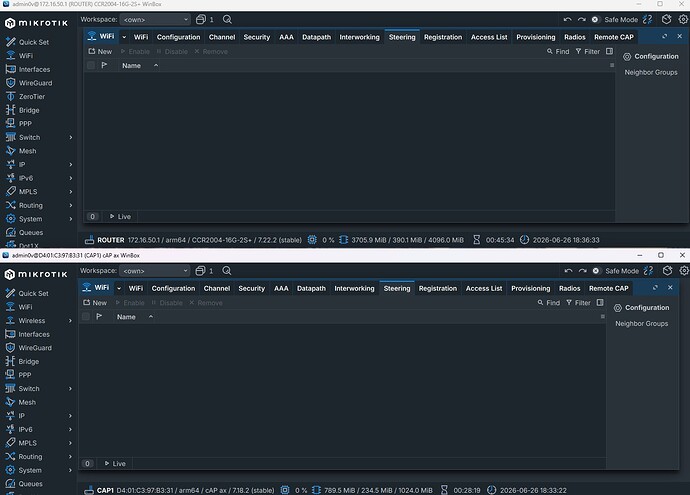Toggle column layout icon beside Filter in ROUTER
The image size is (690, 495).
pos(609,51)
